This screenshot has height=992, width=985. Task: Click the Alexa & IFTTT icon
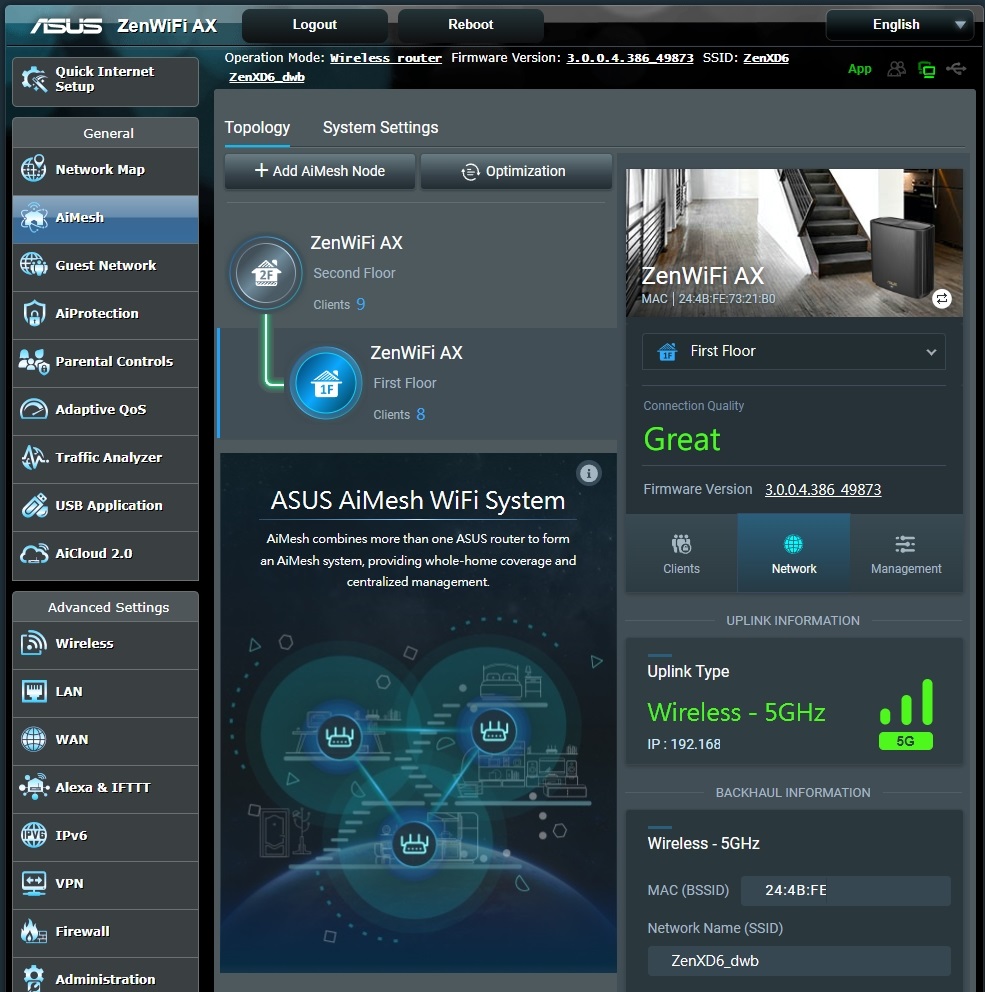click(x=34, y=787)
